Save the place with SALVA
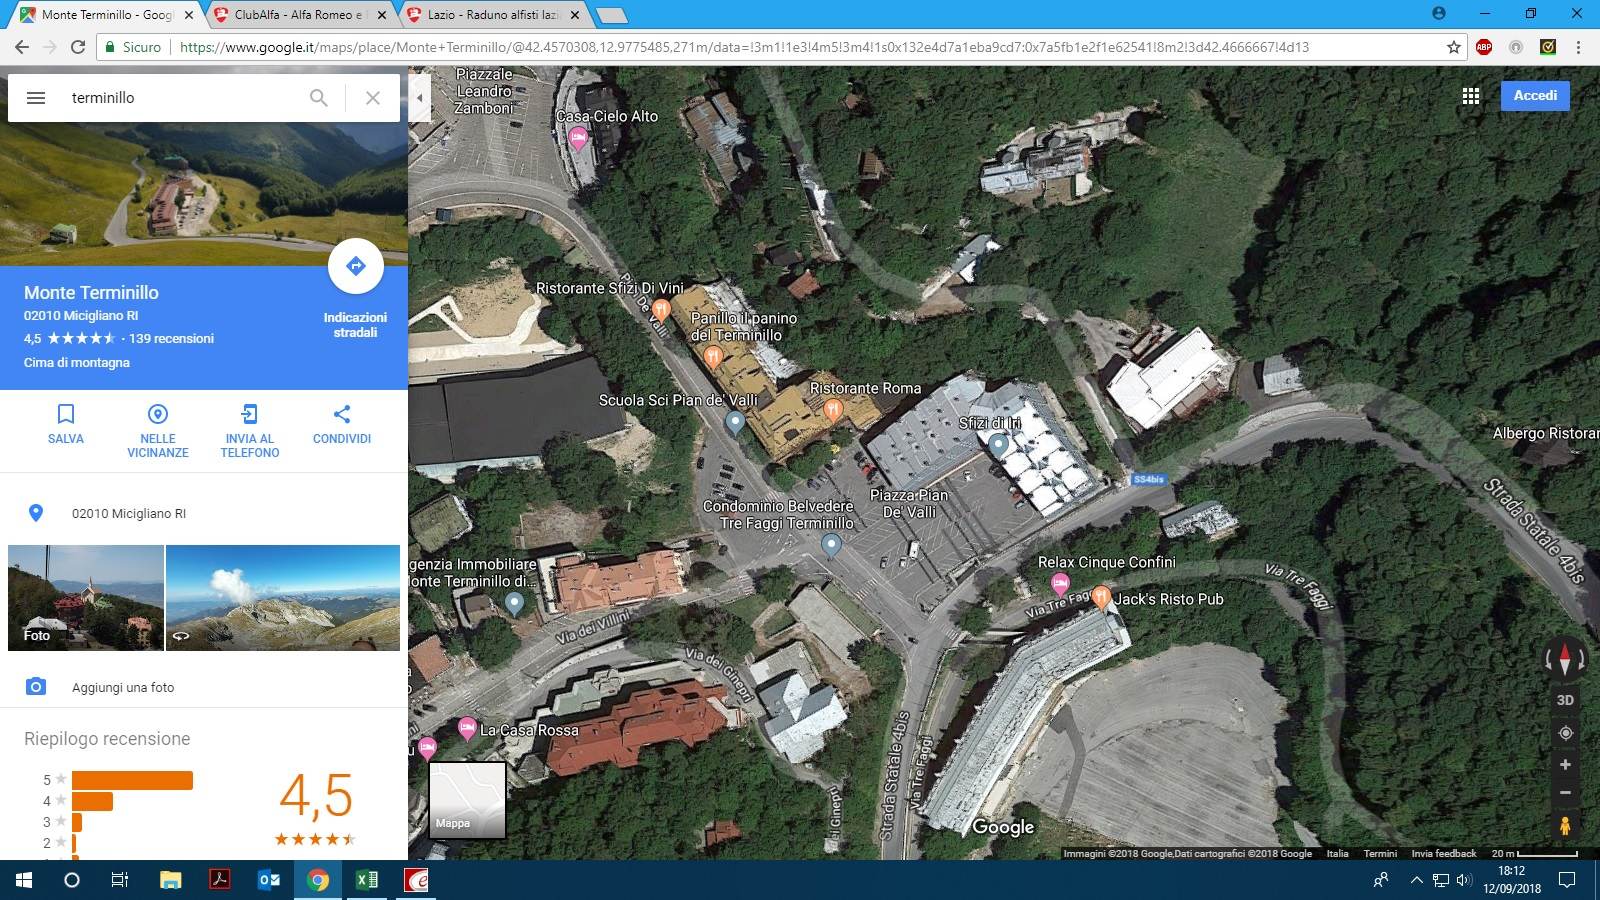This screenshot has width=1600, height=900. click(x=66, y=424)
